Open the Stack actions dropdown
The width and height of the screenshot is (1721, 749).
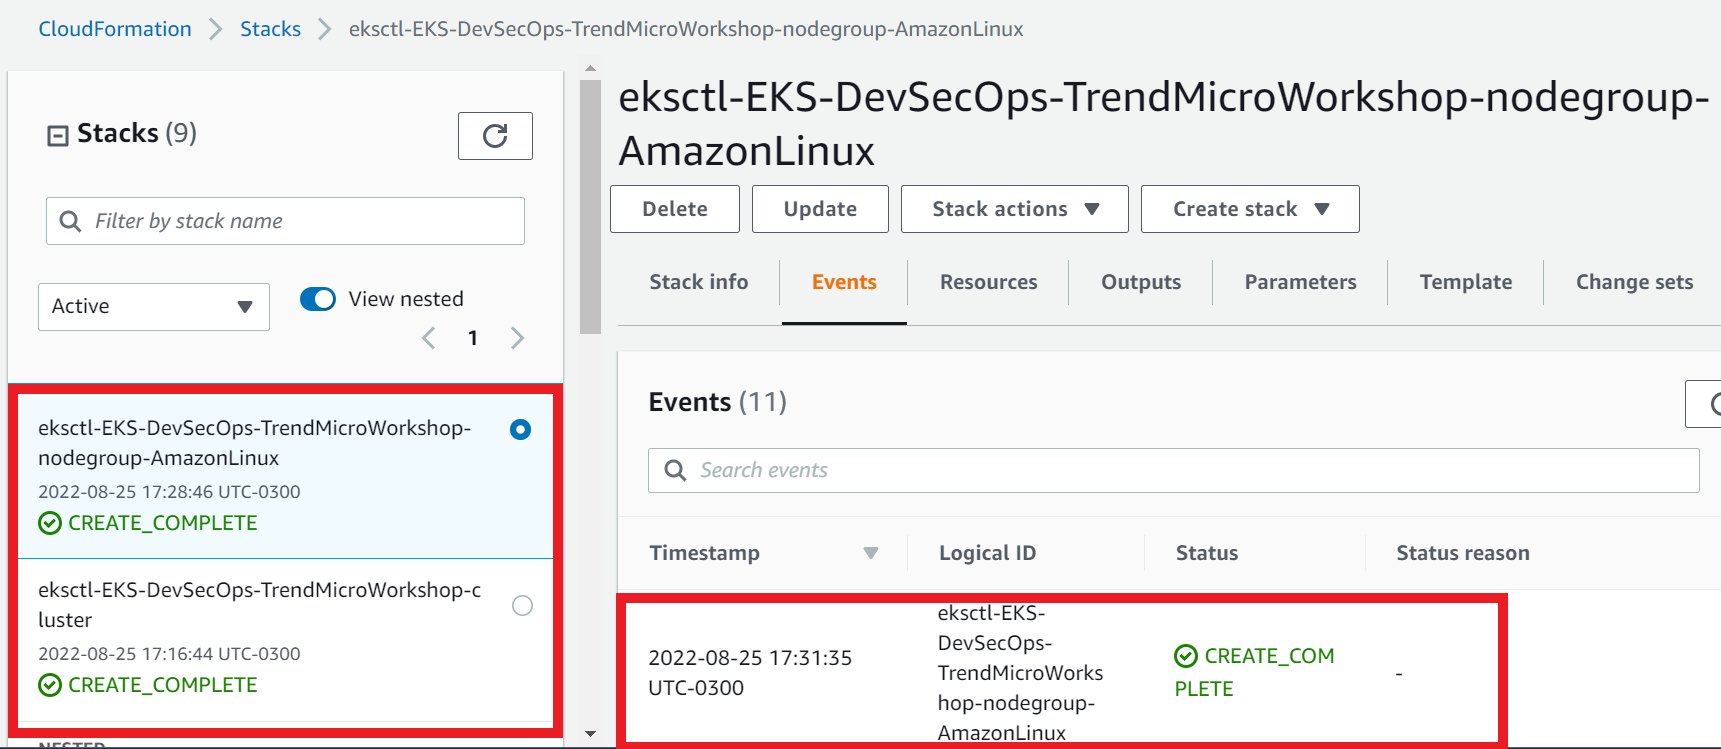coord(1015,209)
